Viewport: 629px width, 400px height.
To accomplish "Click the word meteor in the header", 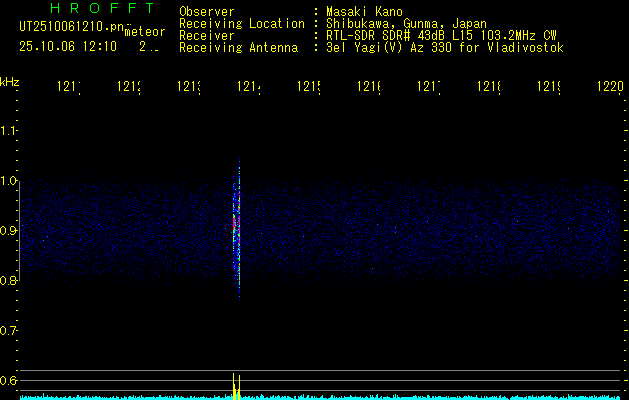I will point(145,32).
